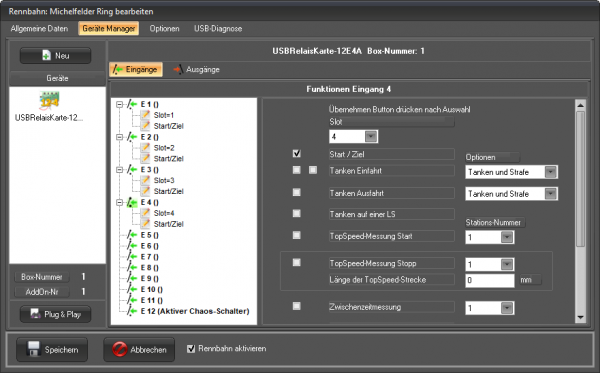
Task: Switch to Allgemeine Daten tab
Action: pyautogui.click(x=39, y=29)
